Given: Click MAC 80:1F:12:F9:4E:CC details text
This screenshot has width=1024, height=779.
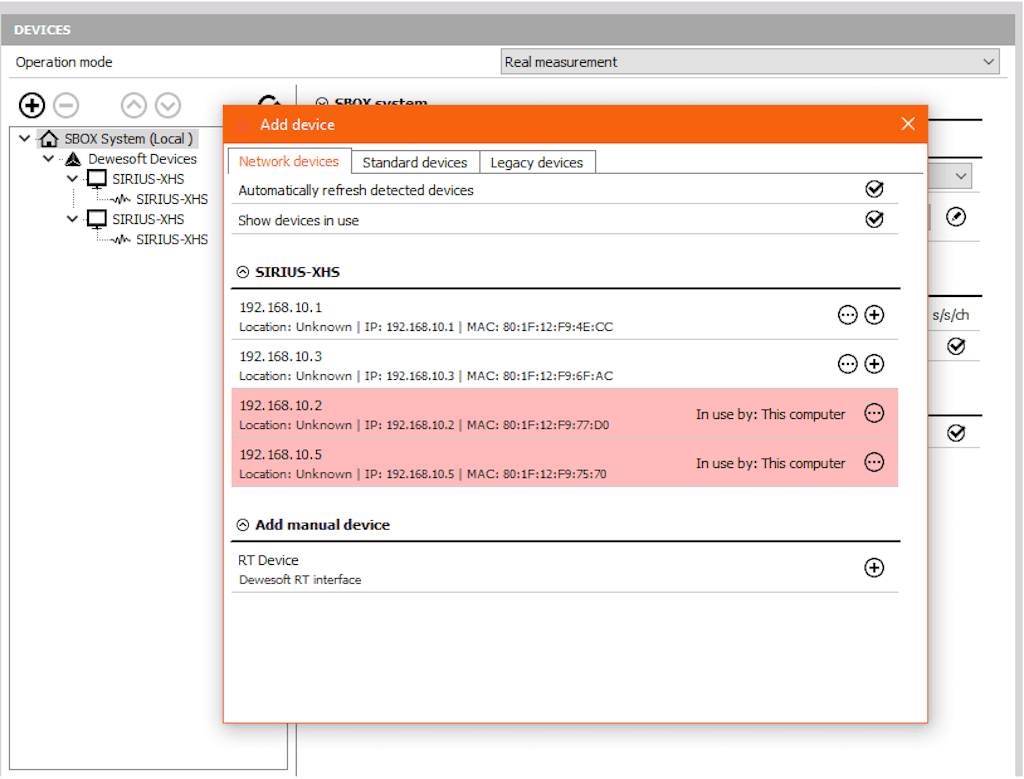Looking at the screenshot, I should (x=540, y=326).
